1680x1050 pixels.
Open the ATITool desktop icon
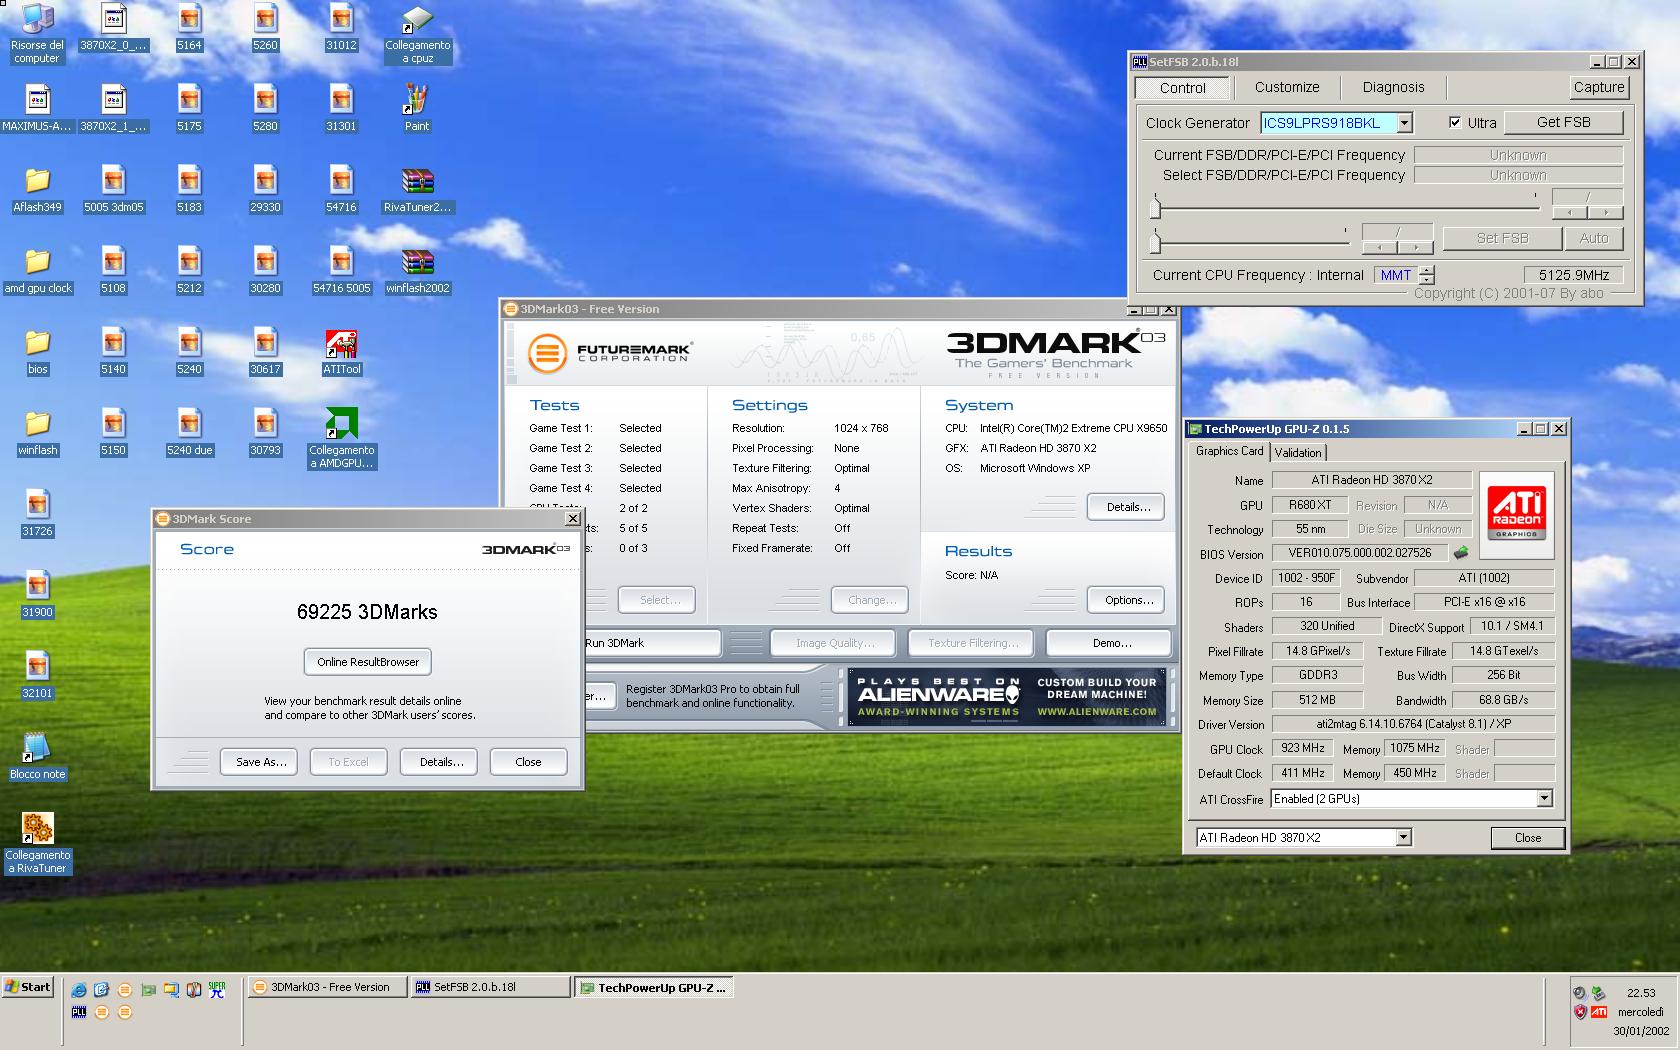pyautogui.click(x=341, y=352)
